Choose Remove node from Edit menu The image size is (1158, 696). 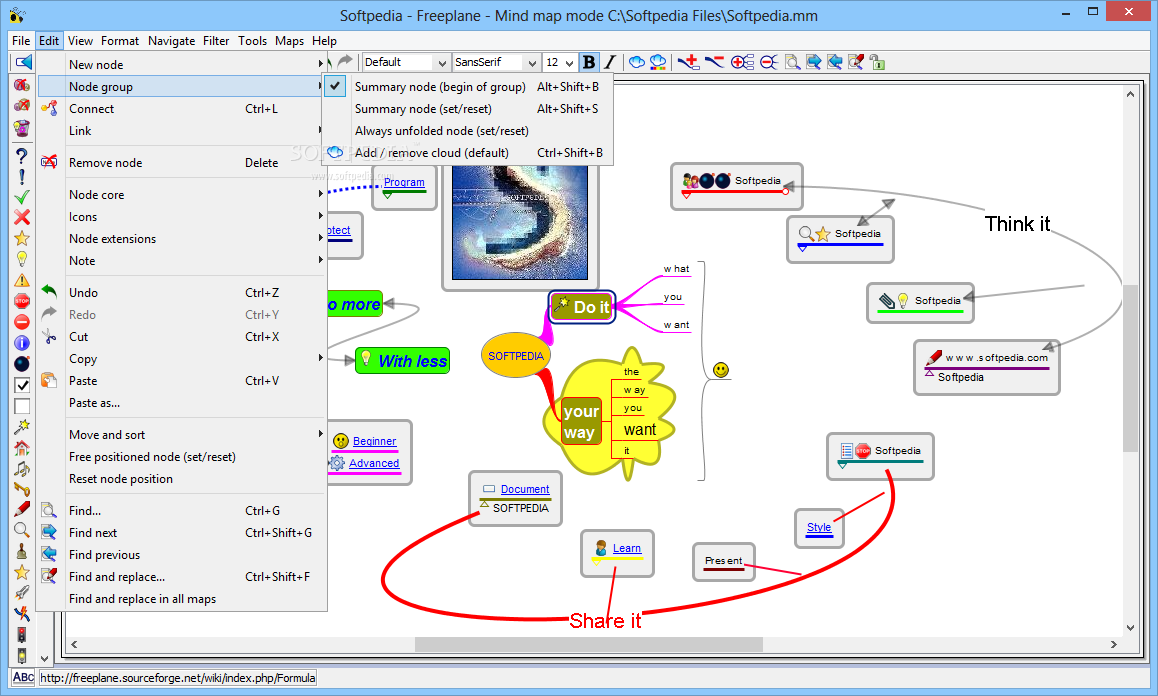point(182,163)
